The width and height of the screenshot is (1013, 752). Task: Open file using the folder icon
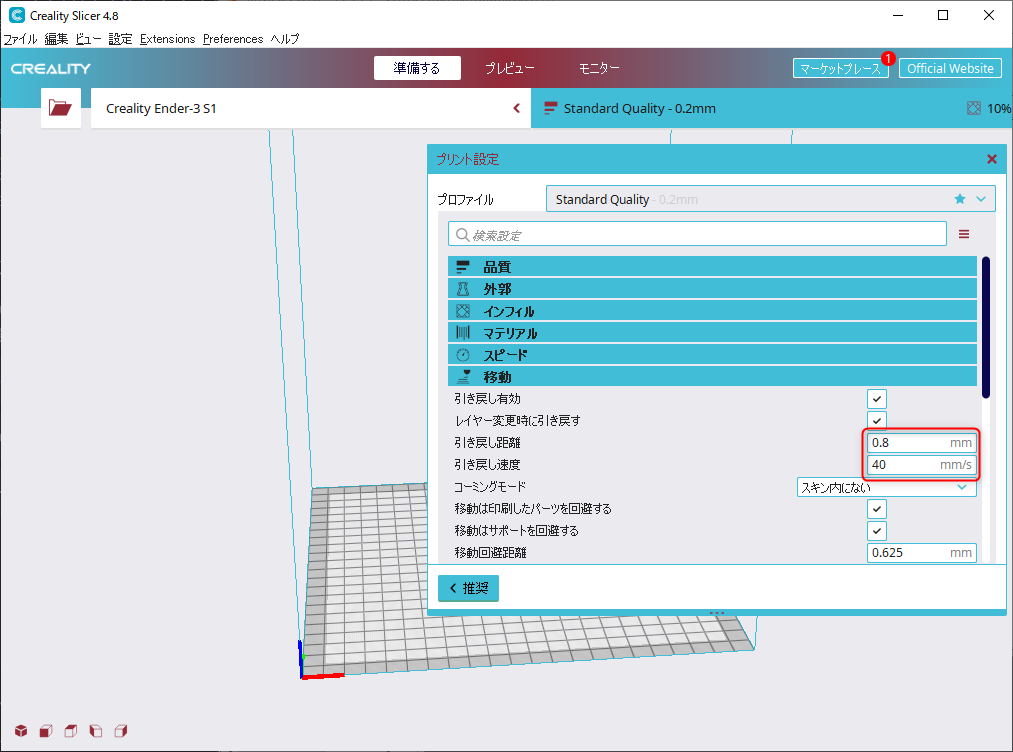click(x=61, y=108)
